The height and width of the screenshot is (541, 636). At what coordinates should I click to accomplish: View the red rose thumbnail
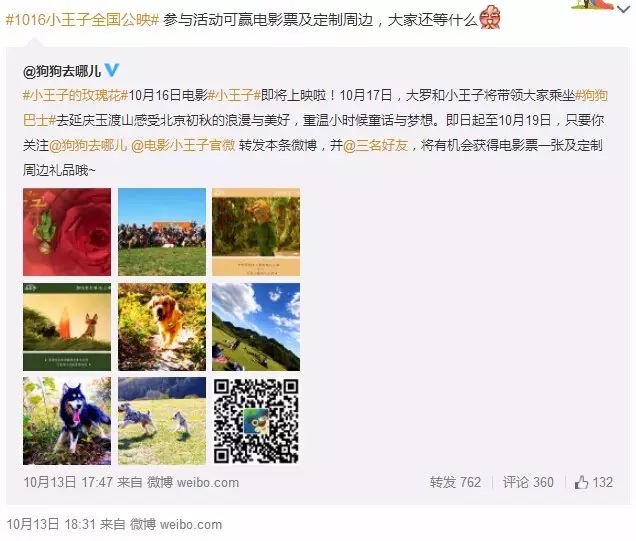coord(67,232)
